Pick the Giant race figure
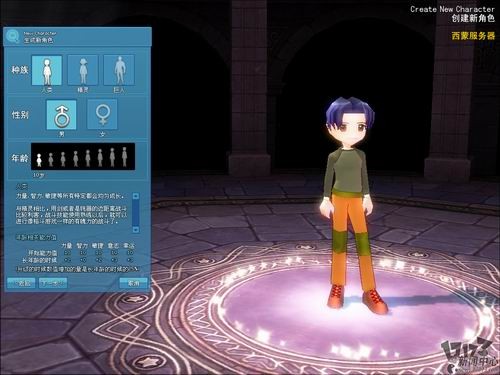The image size is (500, 375). 119,70
